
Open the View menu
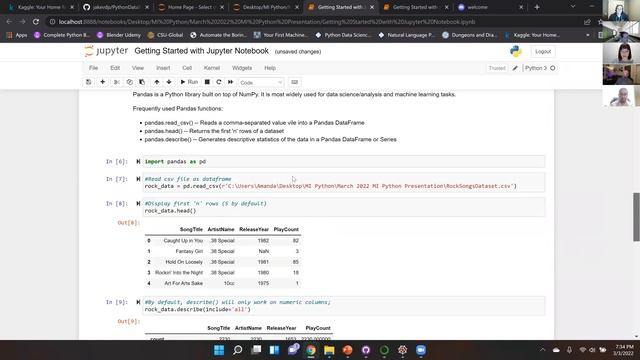tap(138, 68)
